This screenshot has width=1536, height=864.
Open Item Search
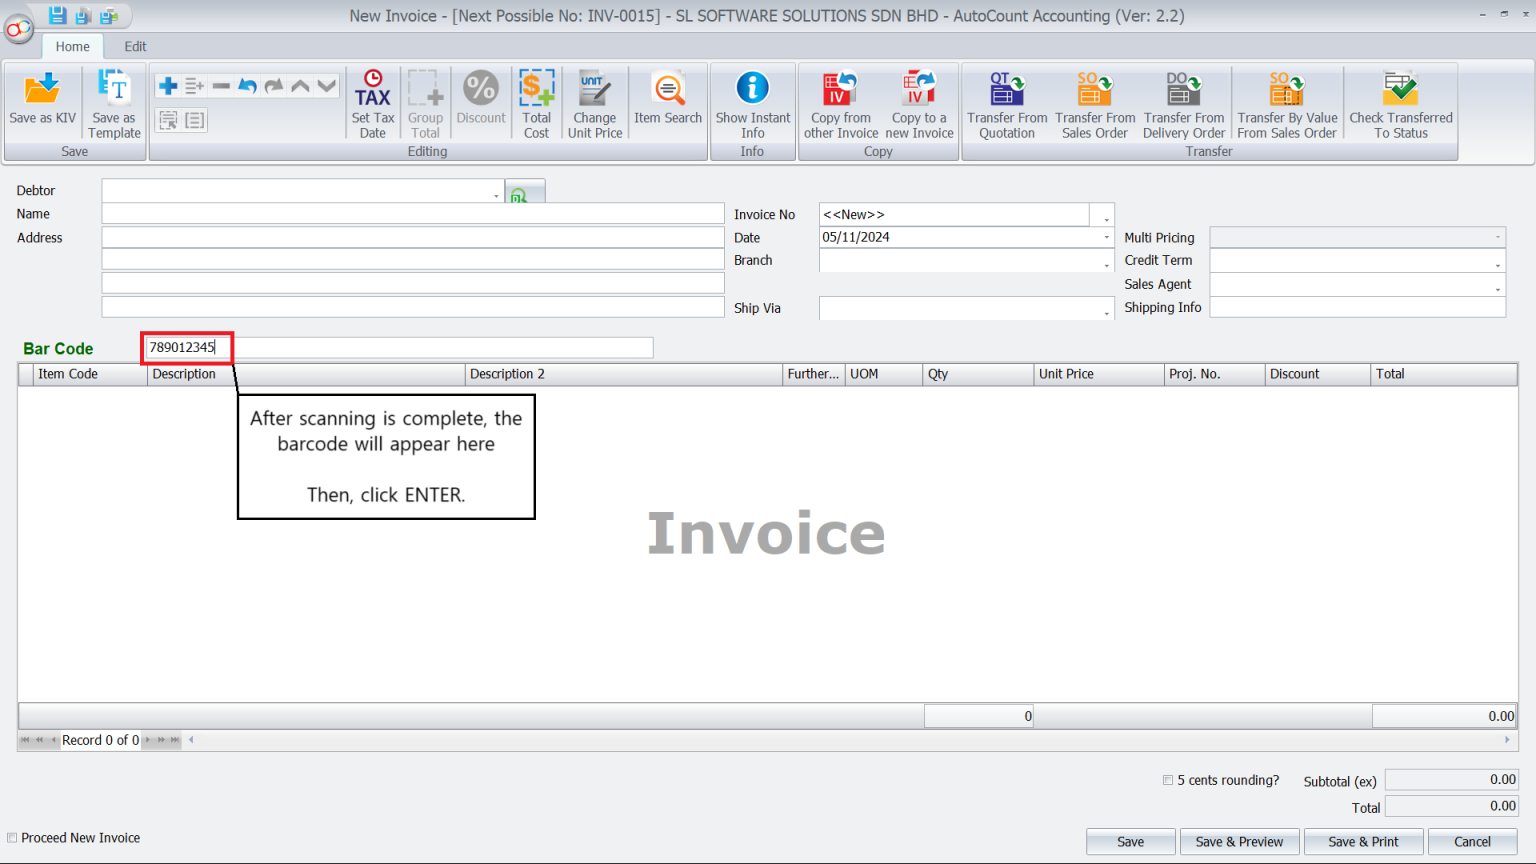click(667, 100)
